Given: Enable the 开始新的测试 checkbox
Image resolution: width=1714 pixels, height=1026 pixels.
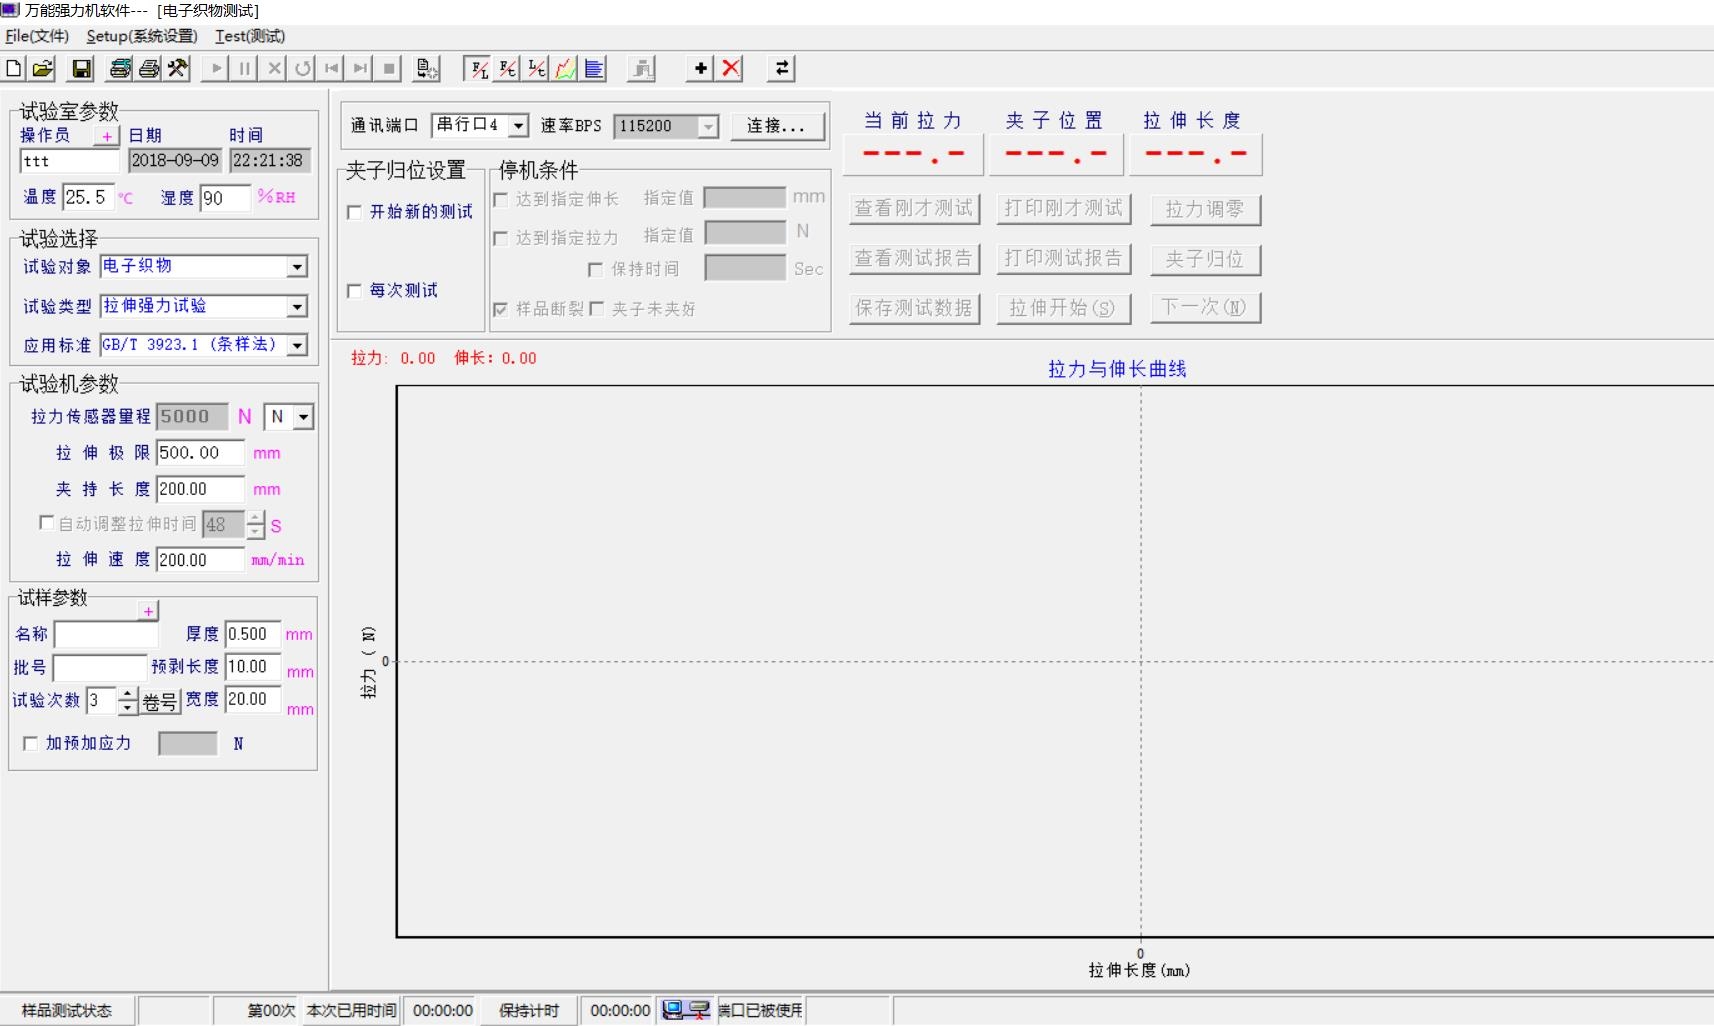Looking at the screenshot, I should click(354, 212).
